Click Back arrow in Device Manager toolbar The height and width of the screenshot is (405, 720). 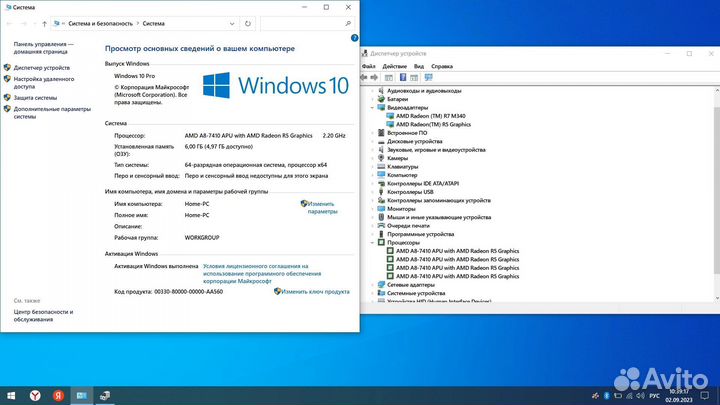point(365,78)
